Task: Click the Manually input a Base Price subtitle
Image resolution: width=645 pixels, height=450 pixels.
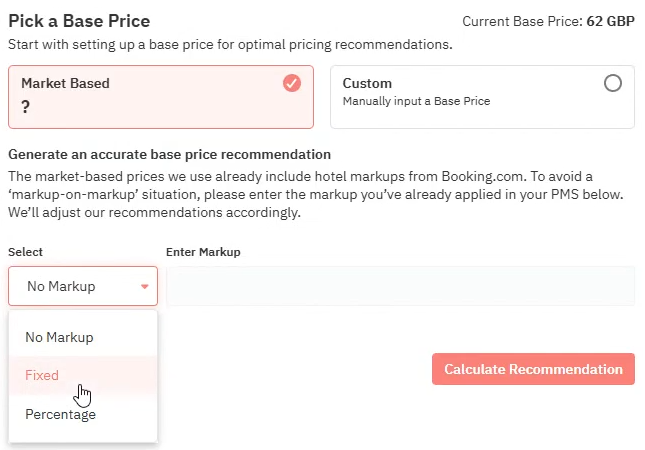Action: coord(416,101)
